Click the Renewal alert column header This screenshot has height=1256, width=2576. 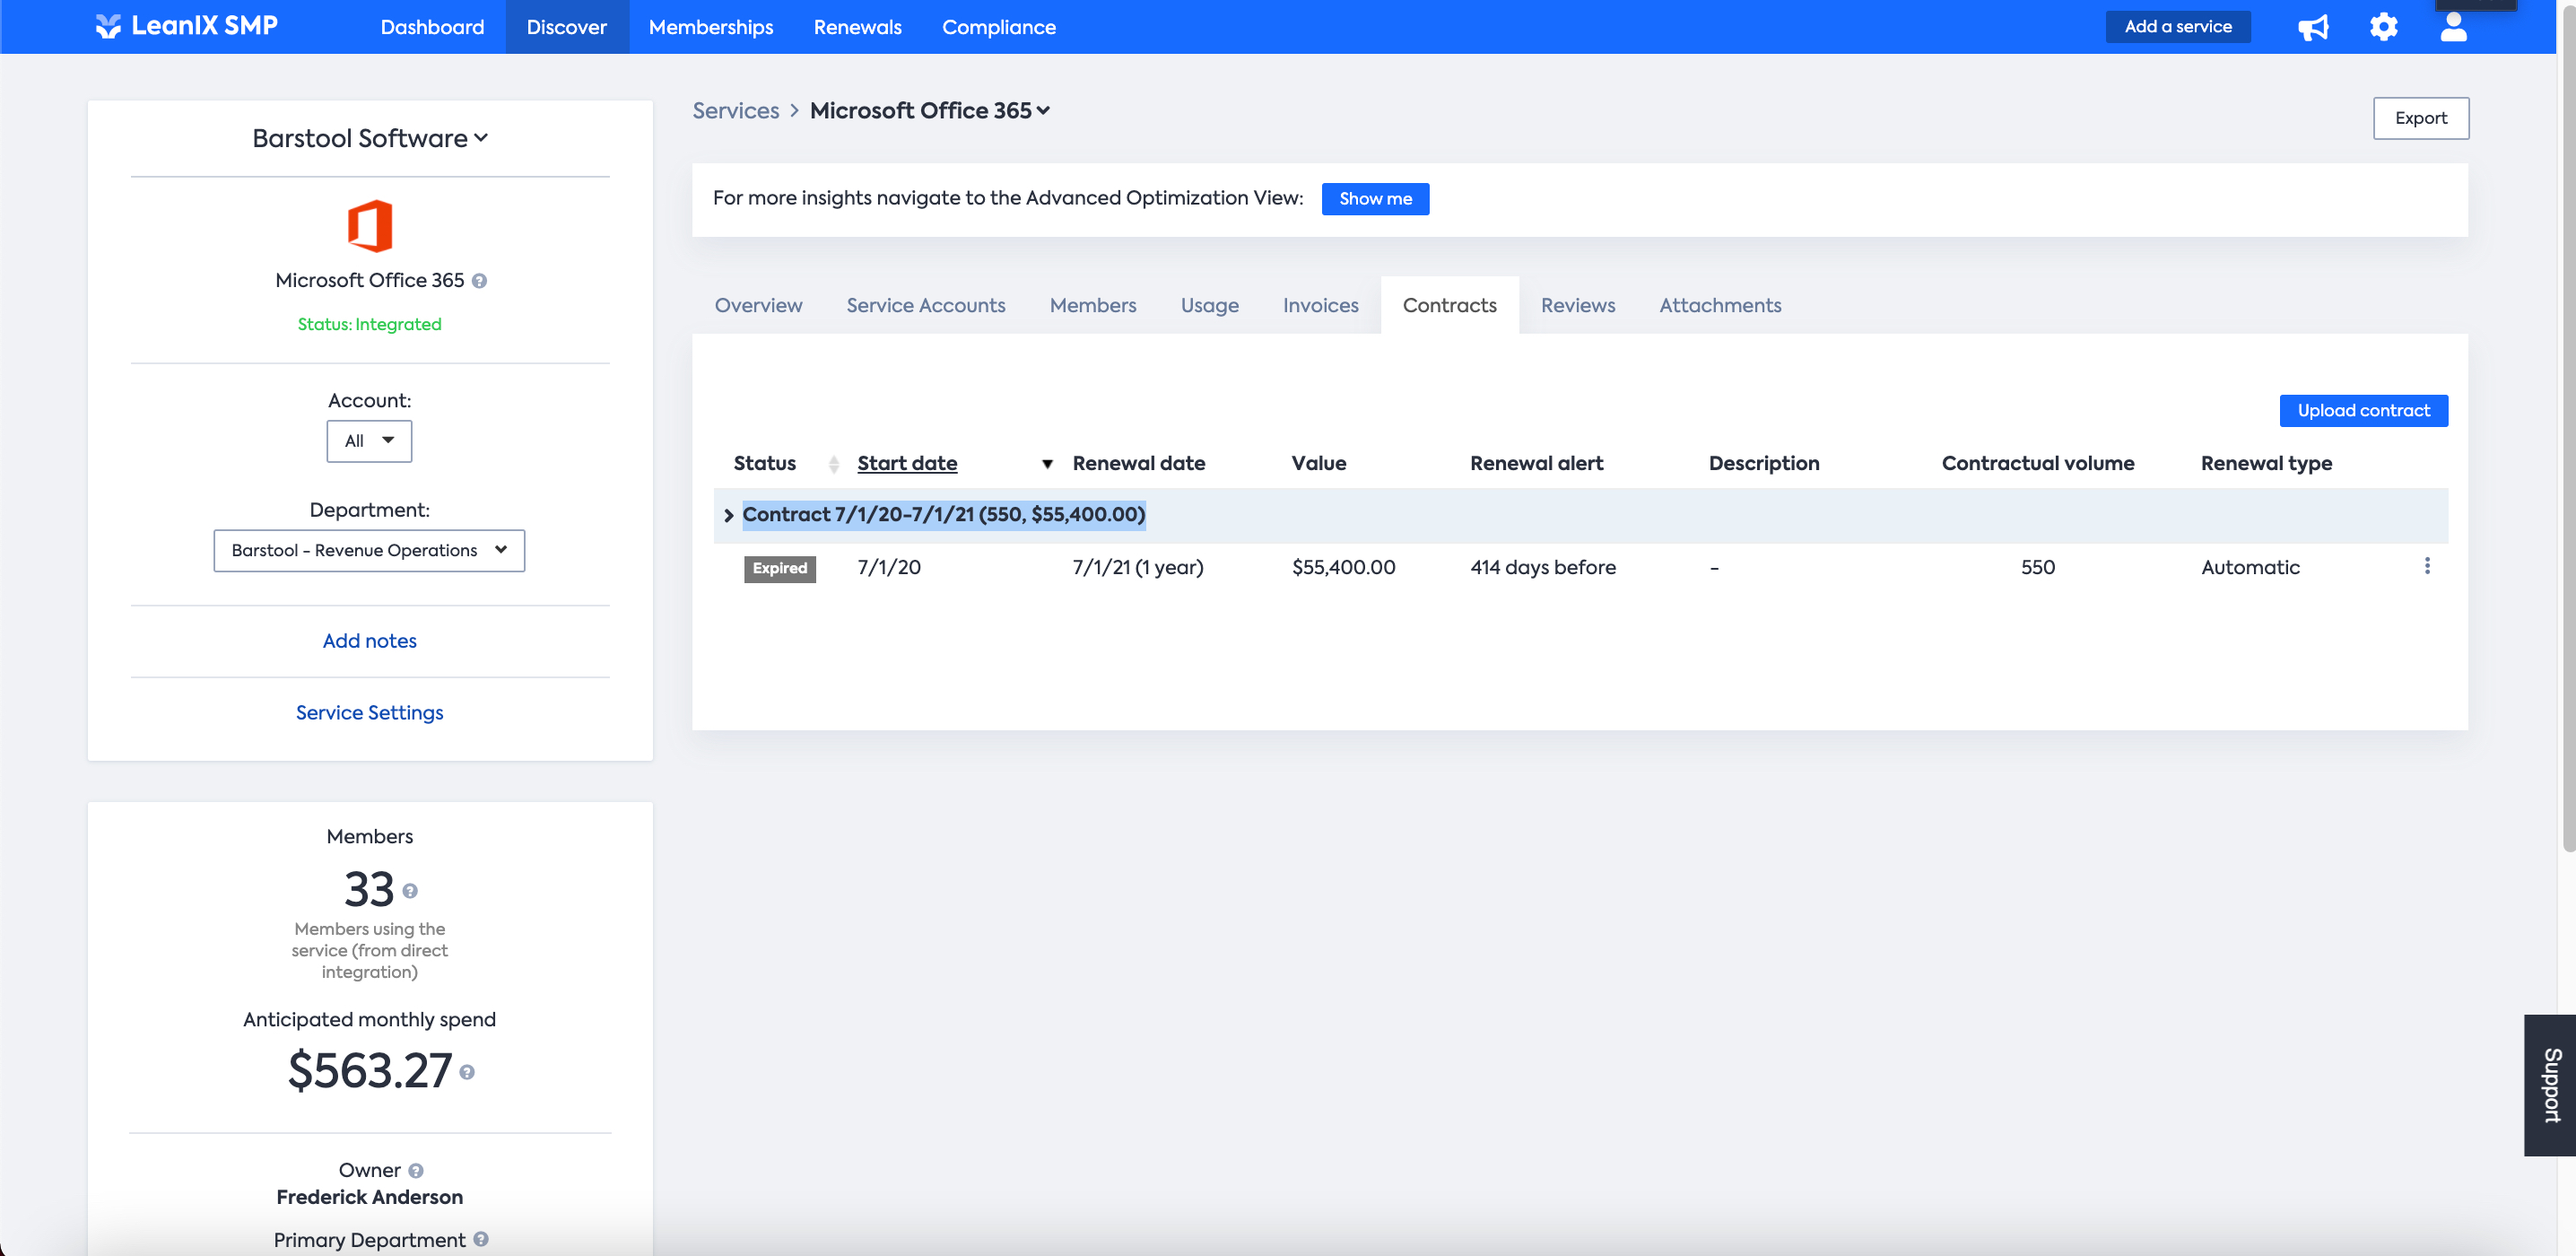1536,464
